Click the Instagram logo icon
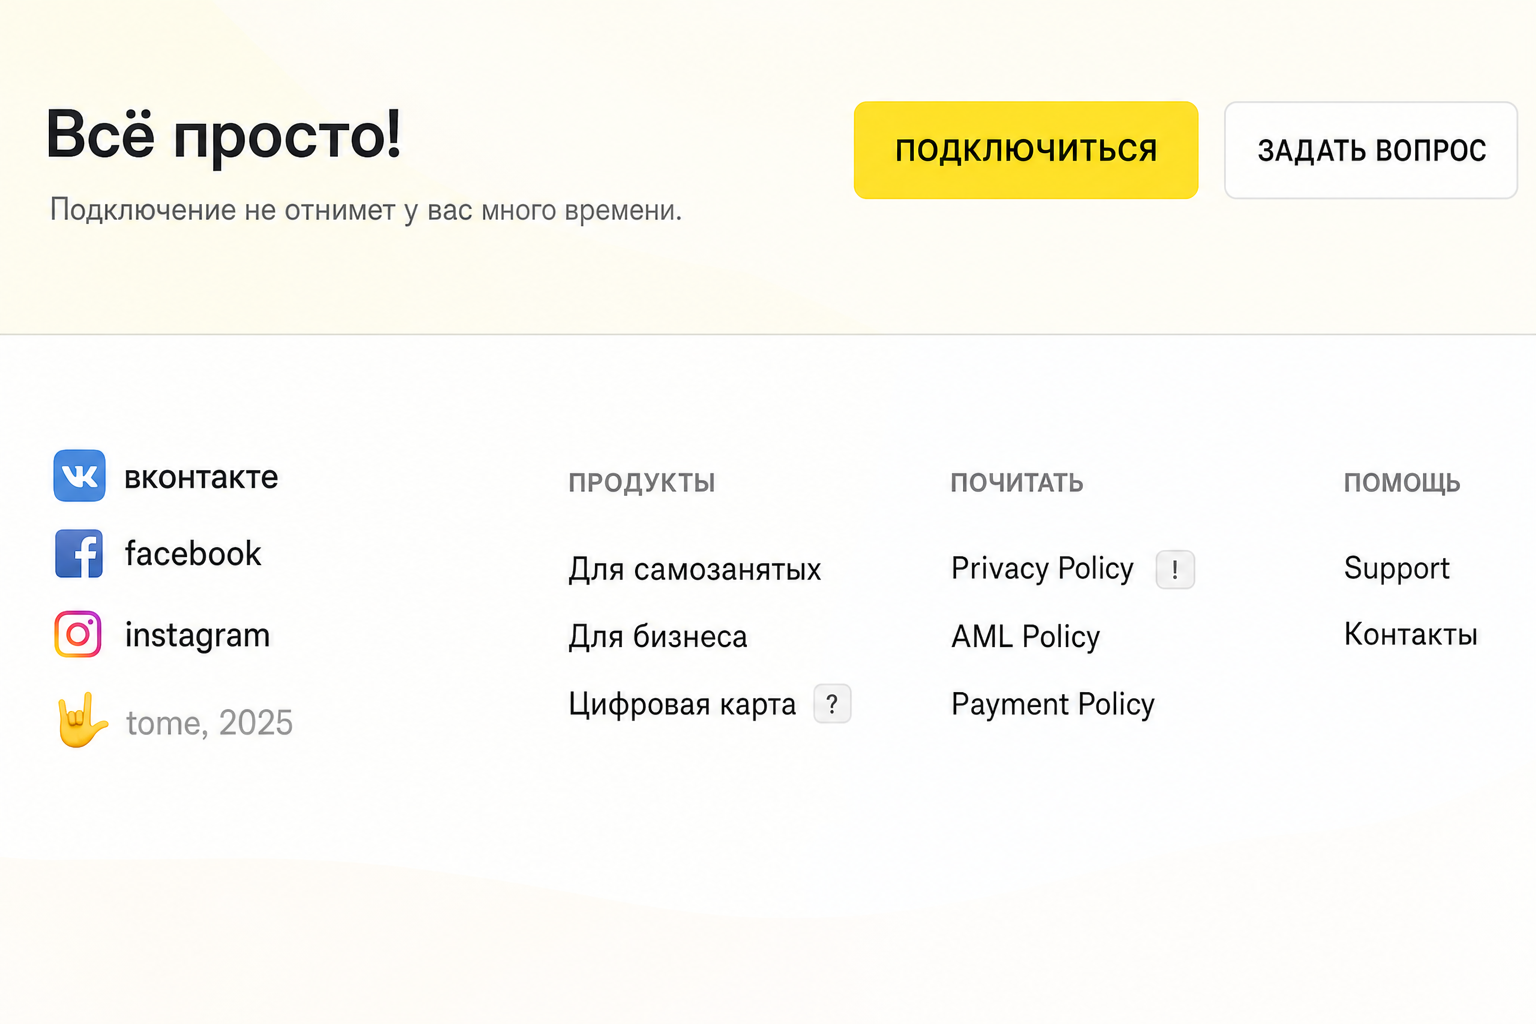 point(78,634)
